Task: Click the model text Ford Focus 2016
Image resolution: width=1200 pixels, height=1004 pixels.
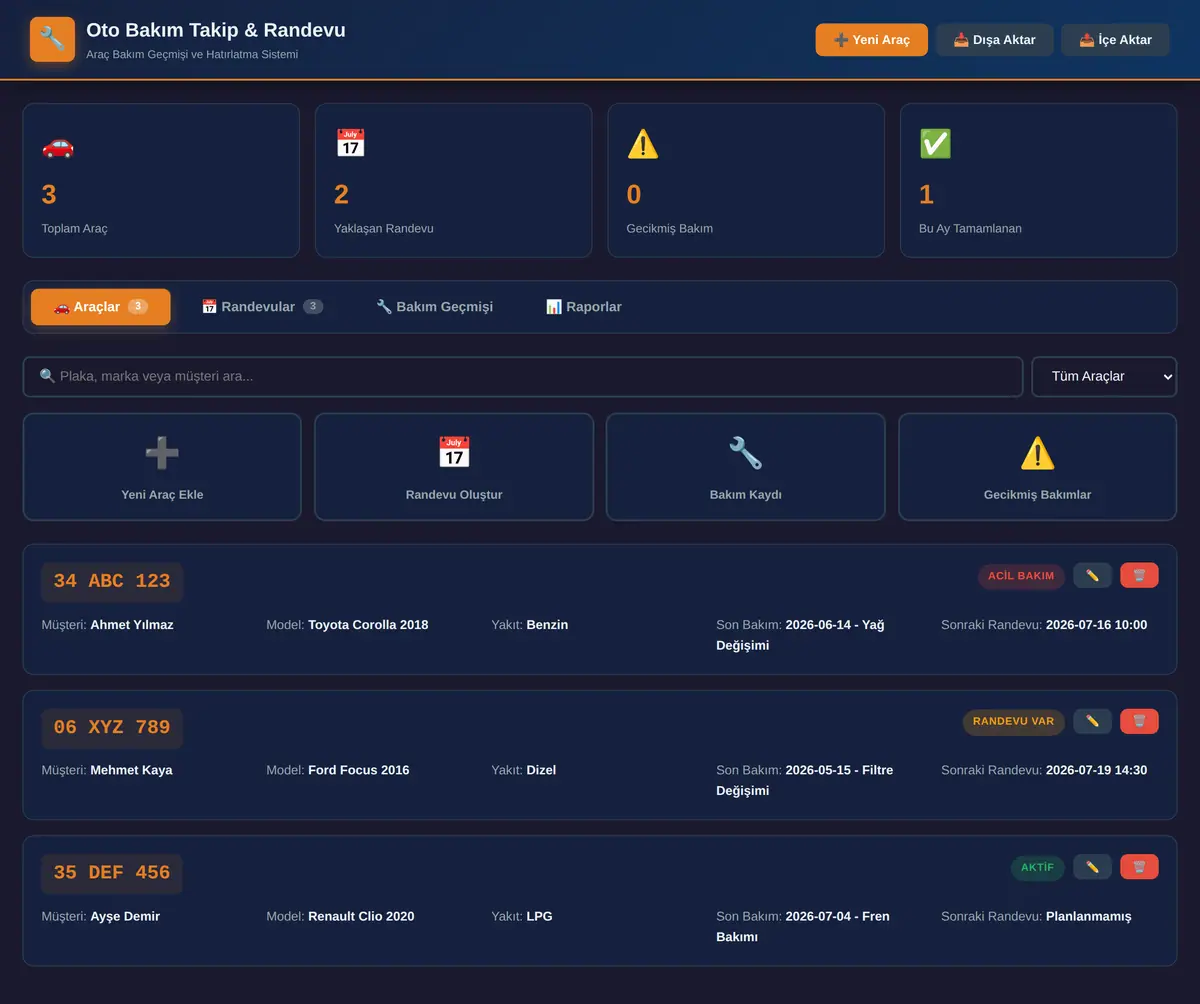Action: tap(359, 771)
